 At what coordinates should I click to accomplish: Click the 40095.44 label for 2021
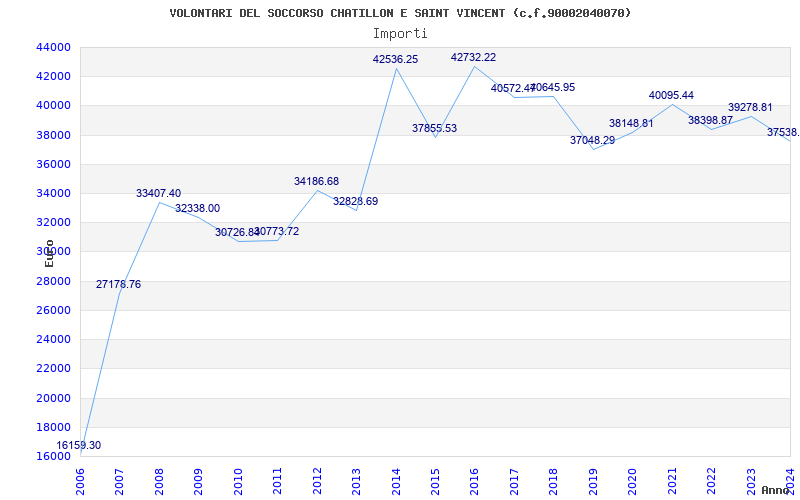671,95
